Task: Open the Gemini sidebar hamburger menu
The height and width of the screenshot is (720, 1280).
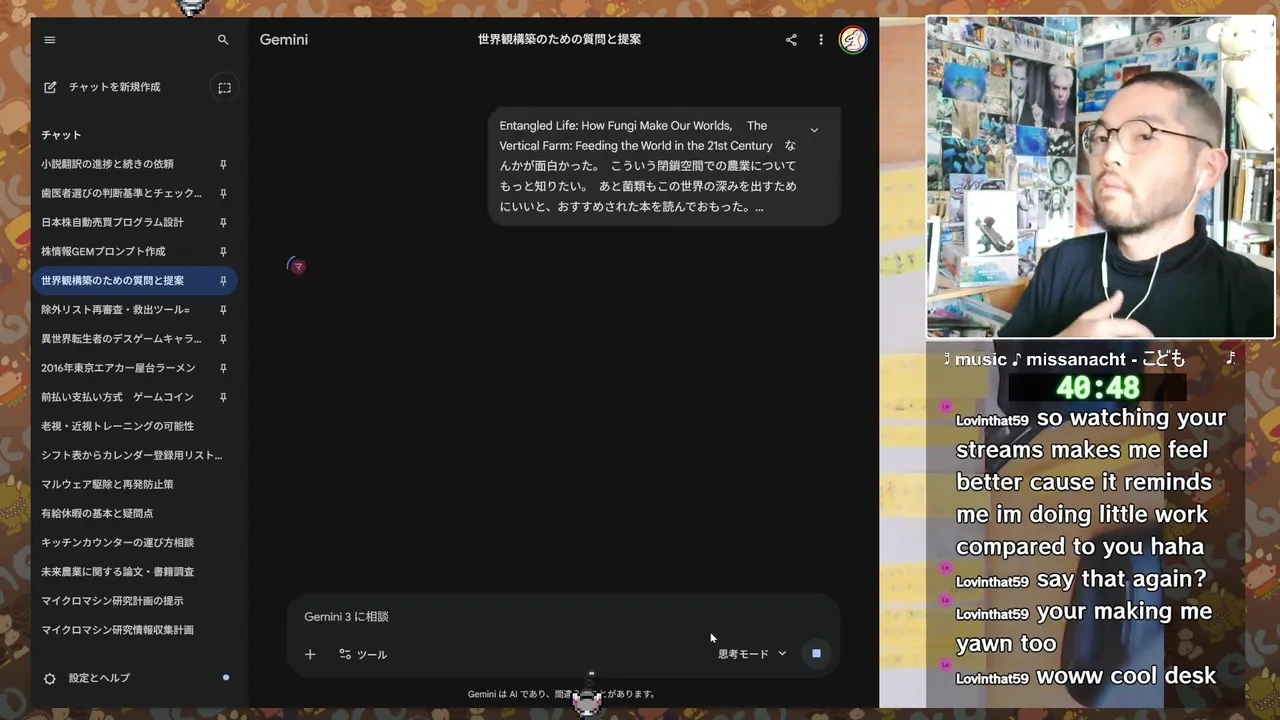Action: [x=50, y=40]
